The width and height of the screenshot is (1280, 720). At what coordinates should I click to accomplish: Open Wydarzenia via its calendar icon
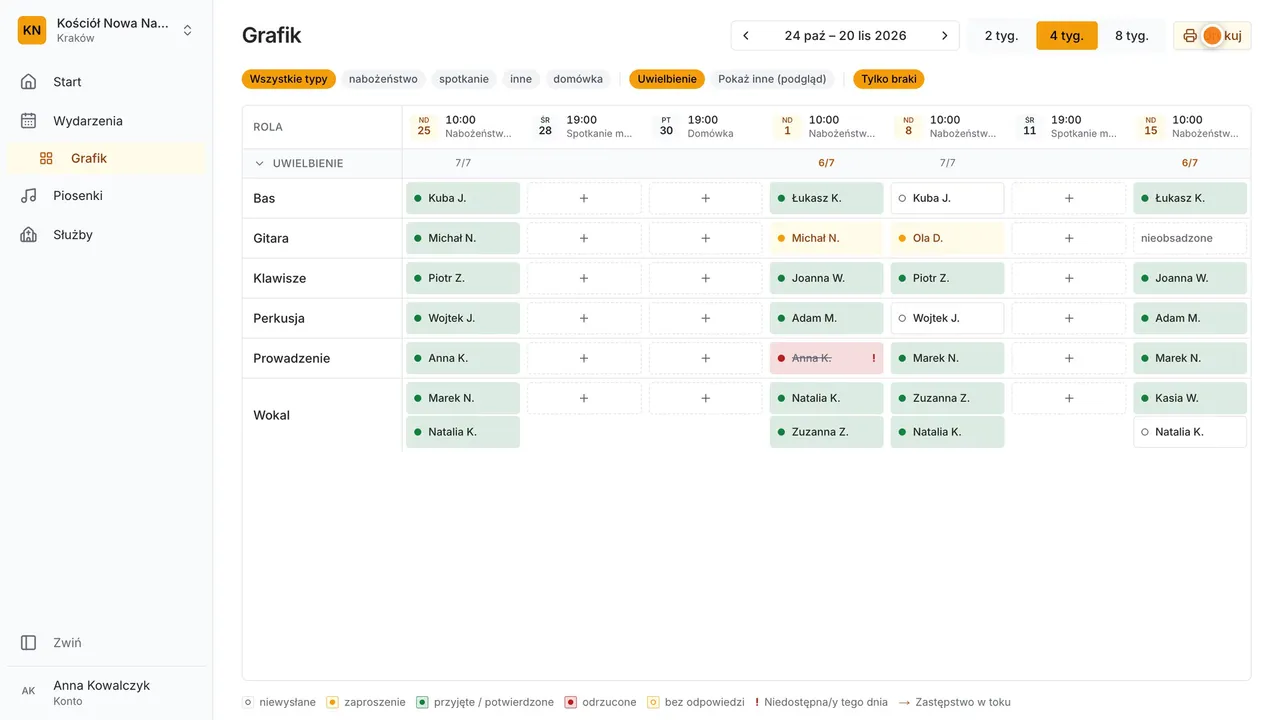pyautogui.click(x=29, y=121)
